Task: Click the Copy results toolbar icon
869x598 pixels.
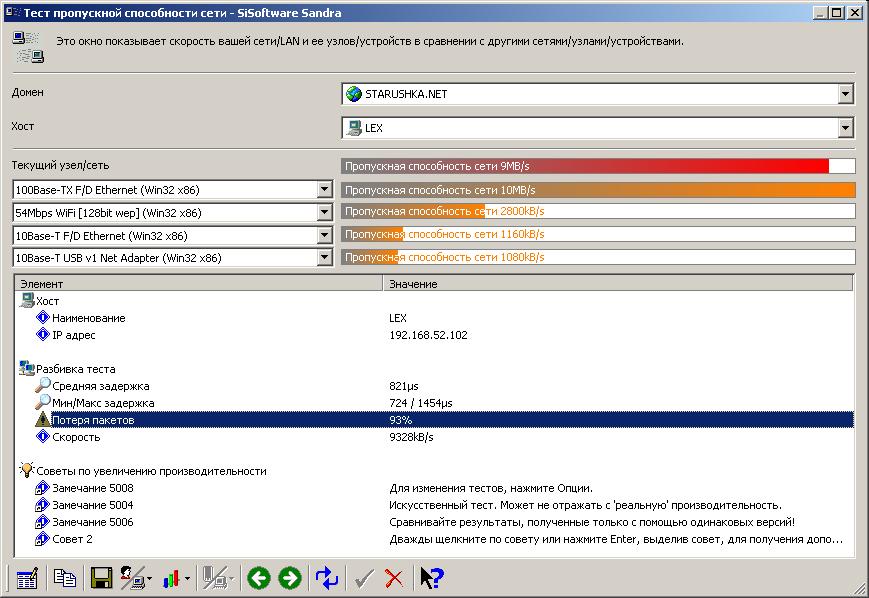Action: [65, 578]
